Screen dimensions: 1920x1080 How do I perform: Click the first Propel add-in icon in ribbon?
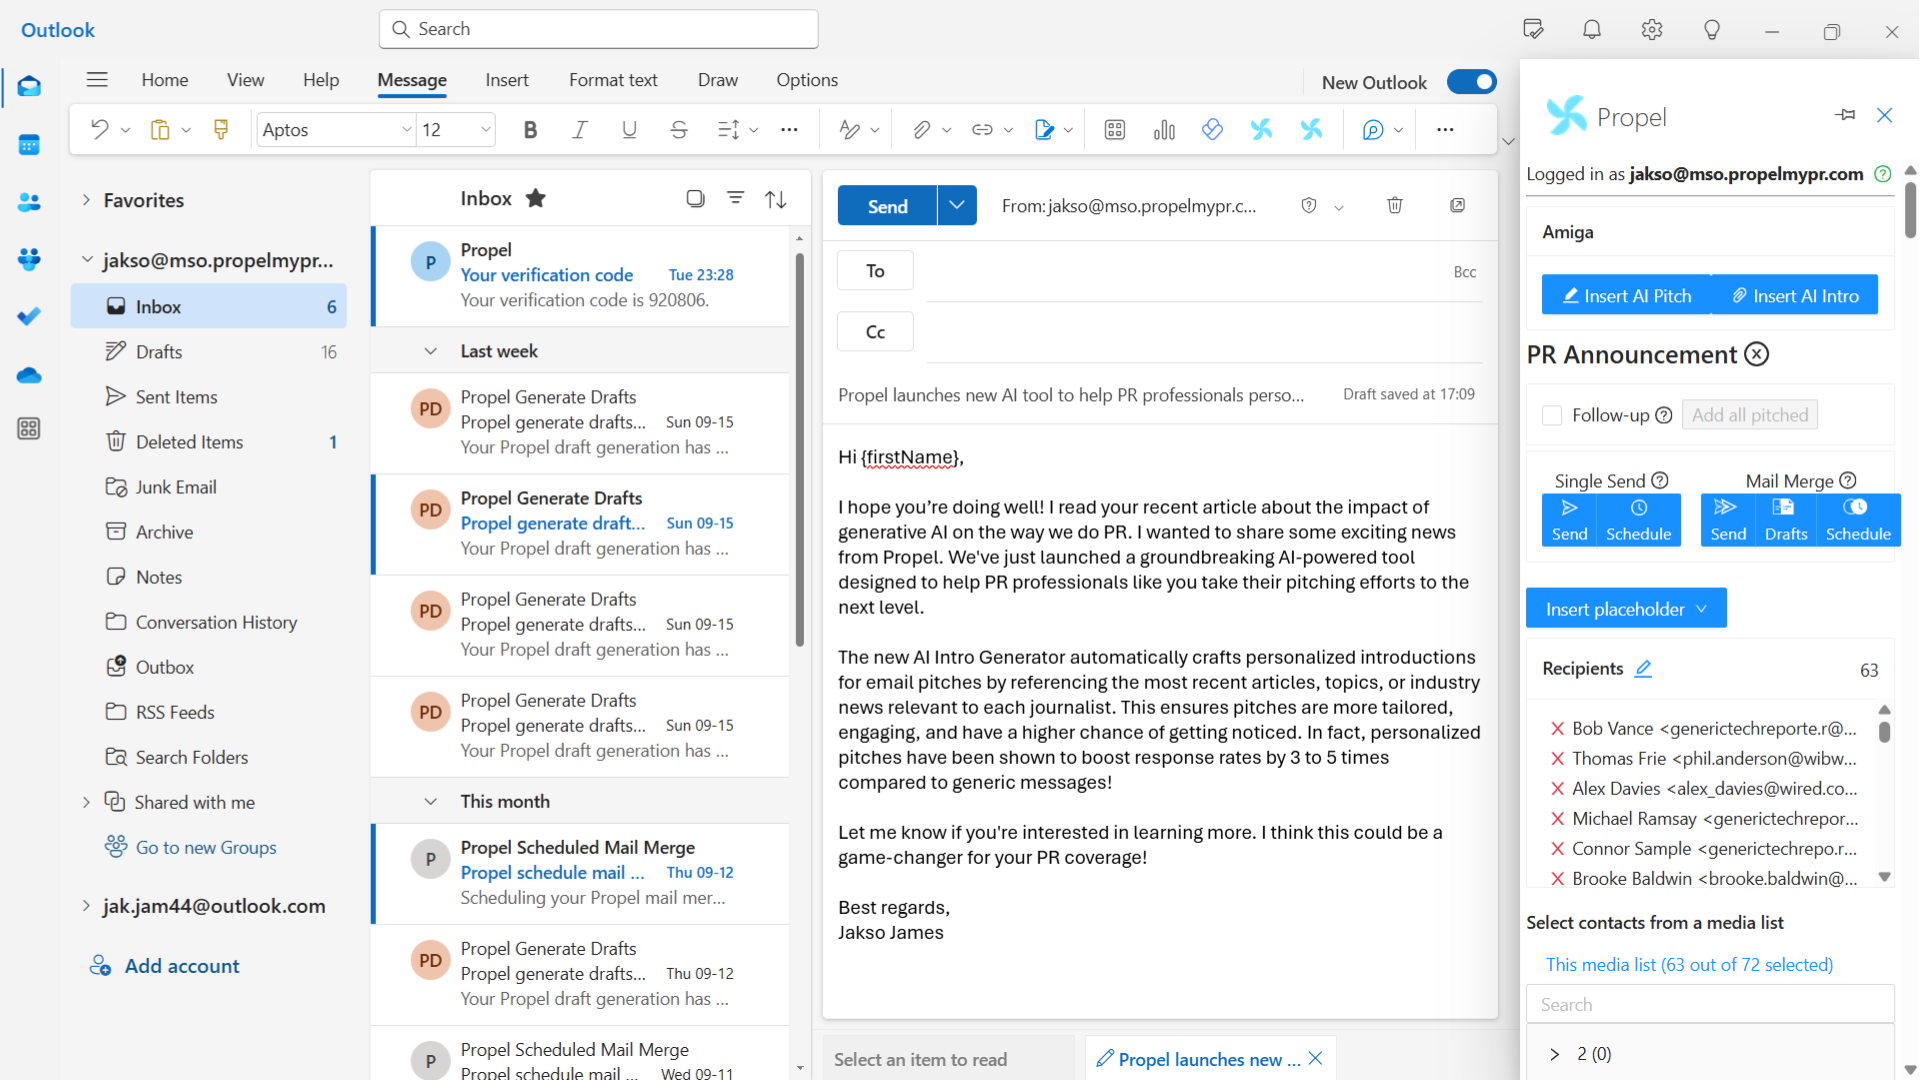(x=1261, y=130)
